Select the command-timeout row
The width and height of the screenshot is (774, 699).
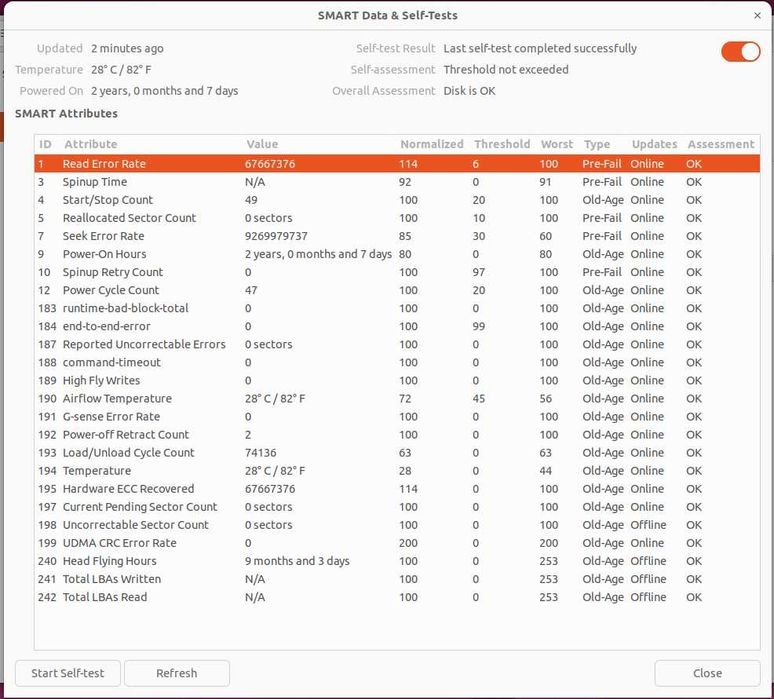point(397,362)
